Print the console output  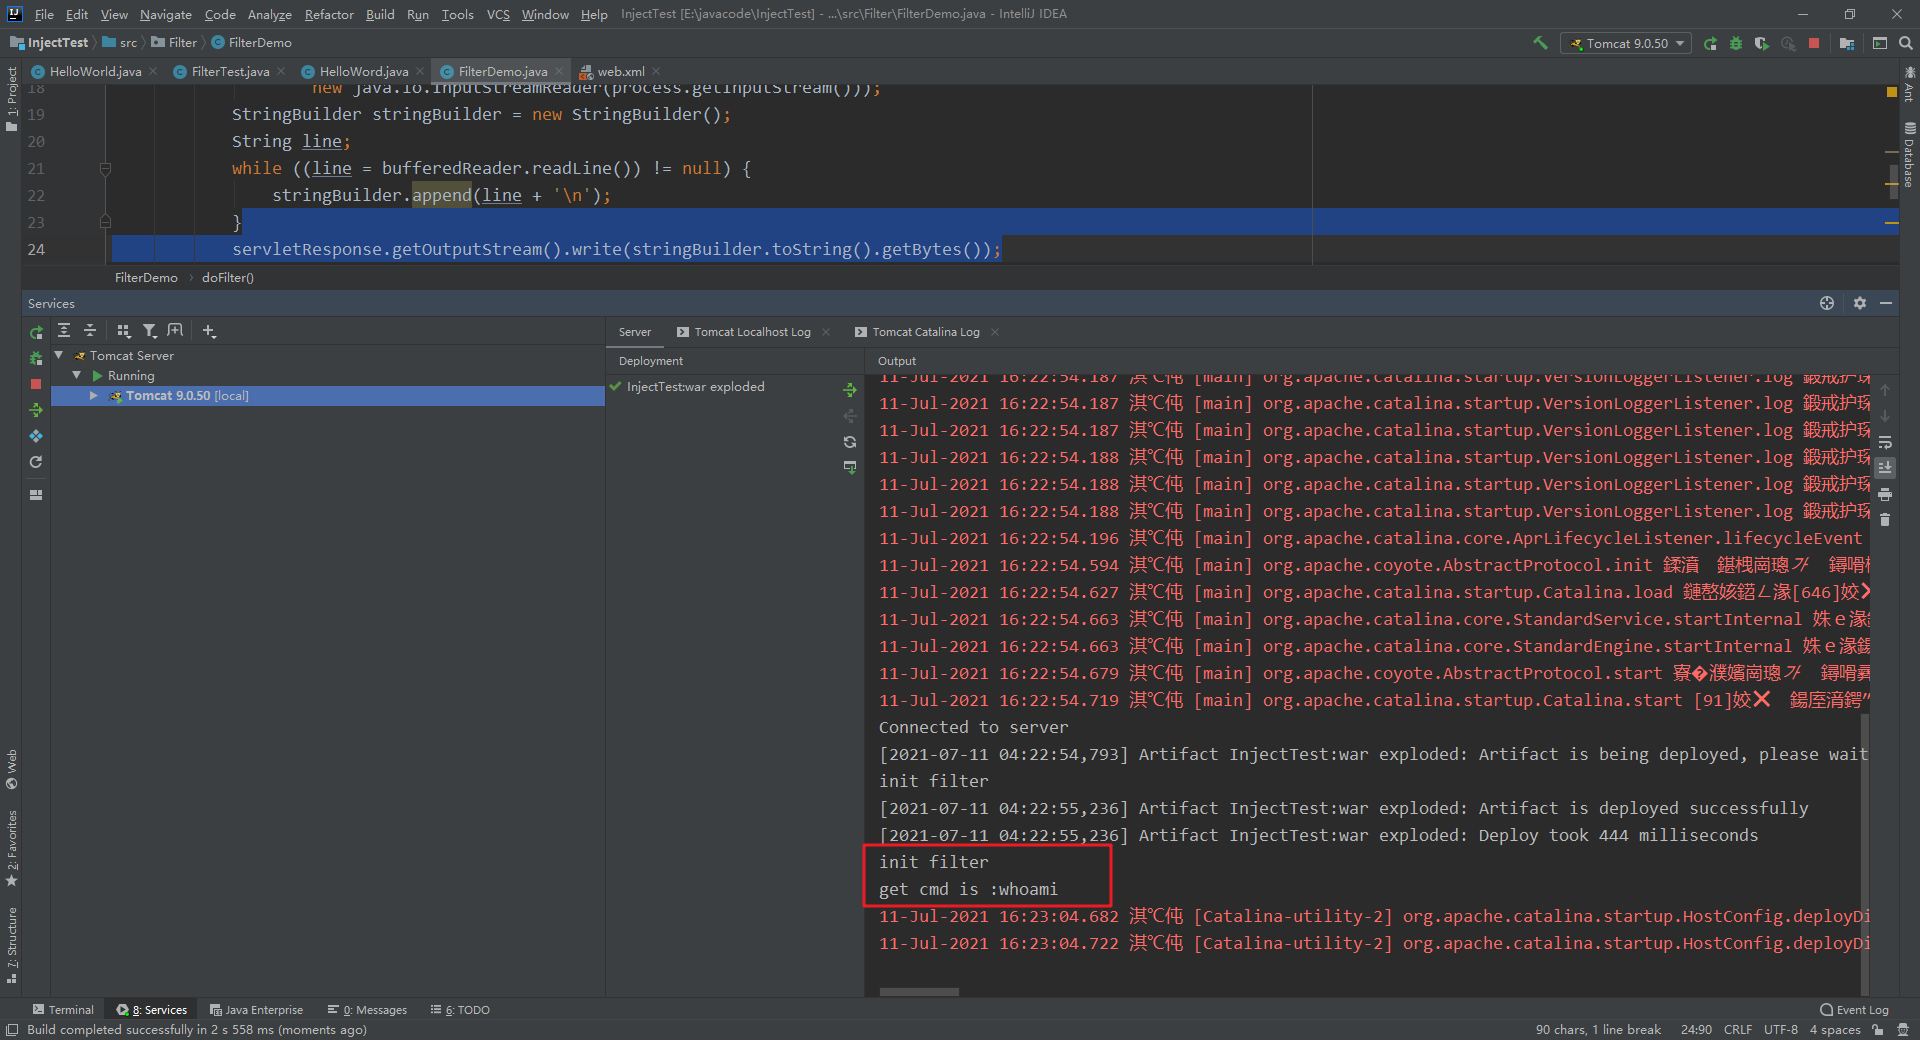click(x=1885, y=494)
